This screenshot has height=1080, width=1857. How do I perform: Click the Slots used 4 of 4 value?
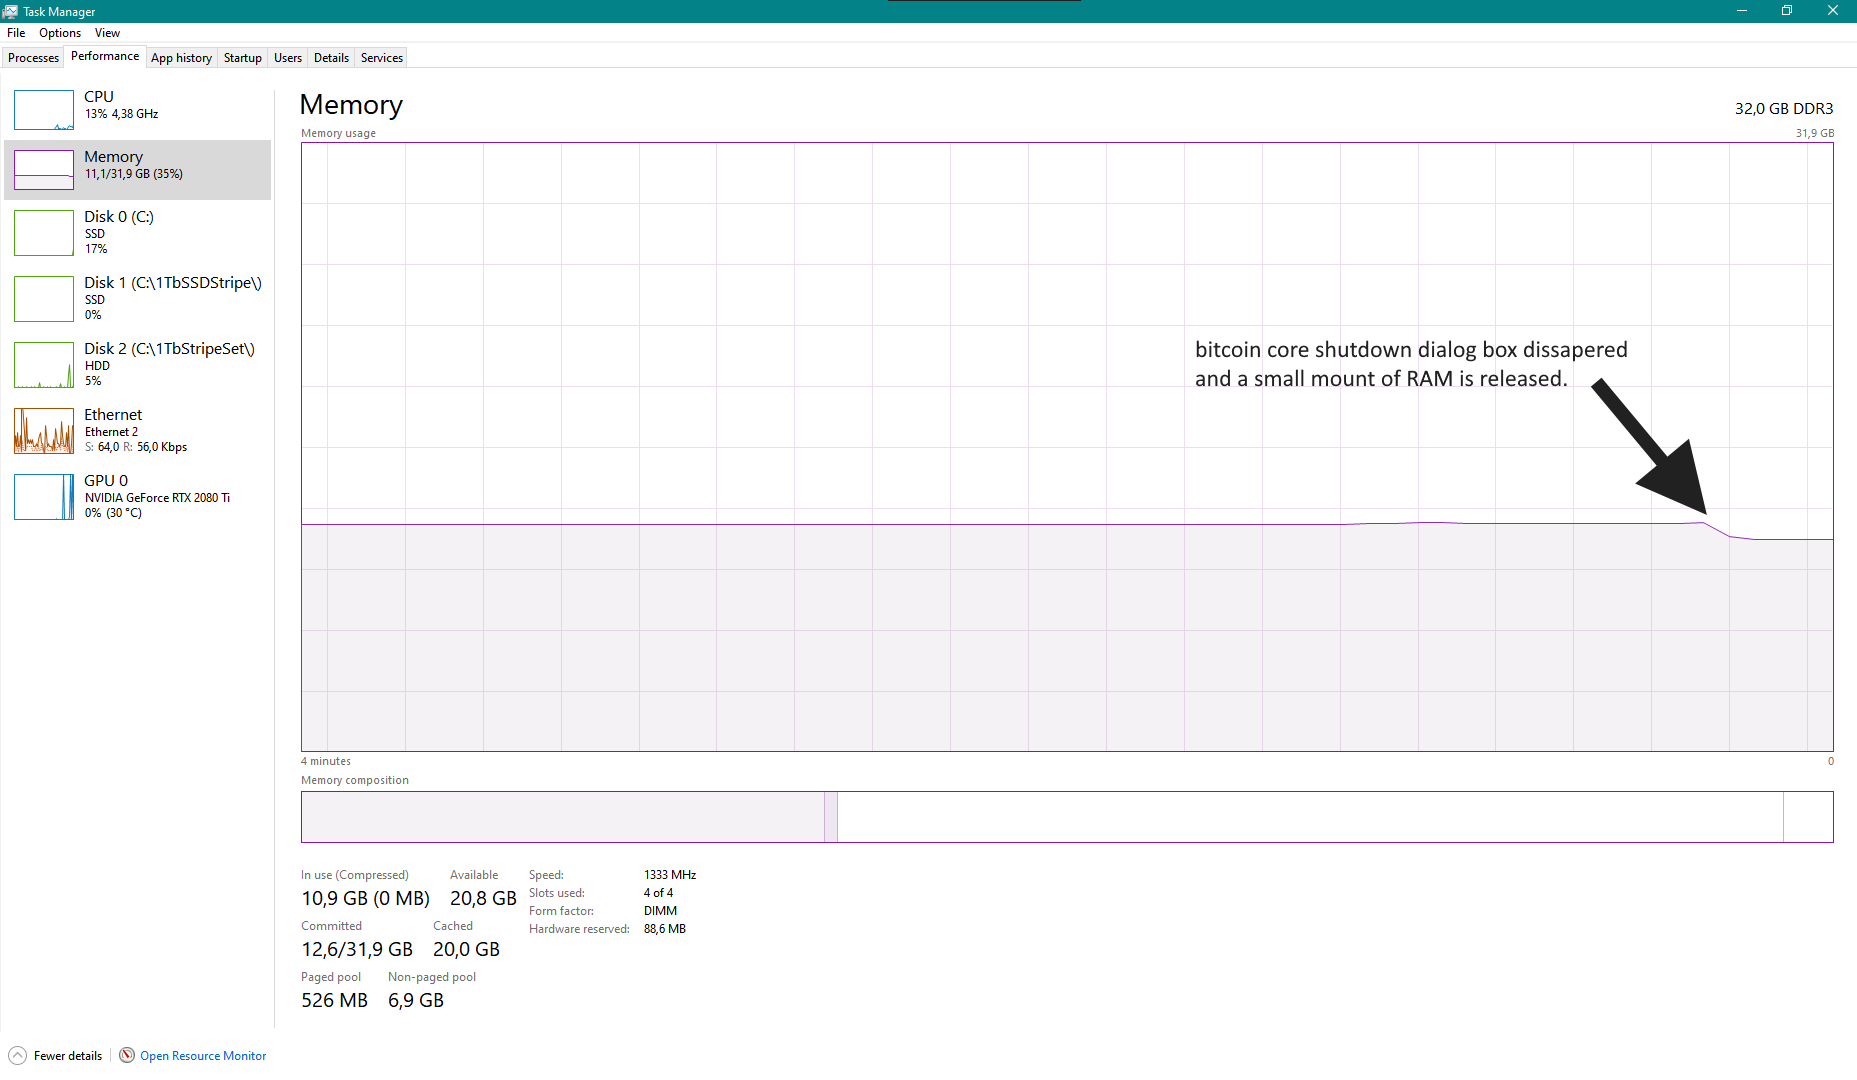pyautogui.click(x=658, y=893)
